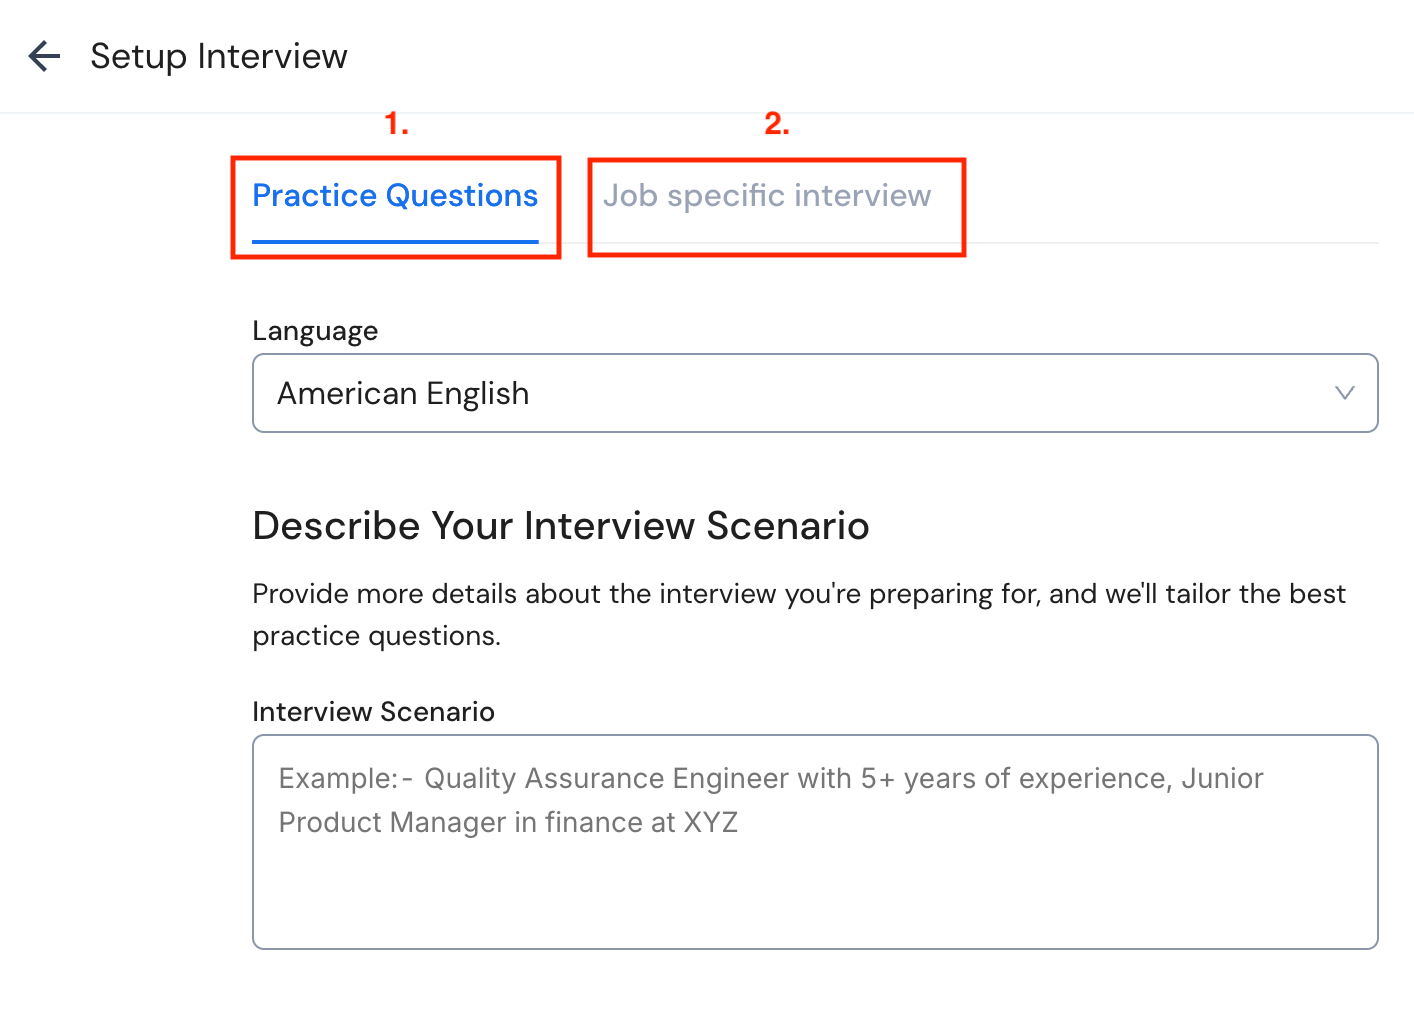Image resolution: width=1414 pixels, height=1010 pixels.
Task: Click the Interview Scenario label
Action: point(373,711)
